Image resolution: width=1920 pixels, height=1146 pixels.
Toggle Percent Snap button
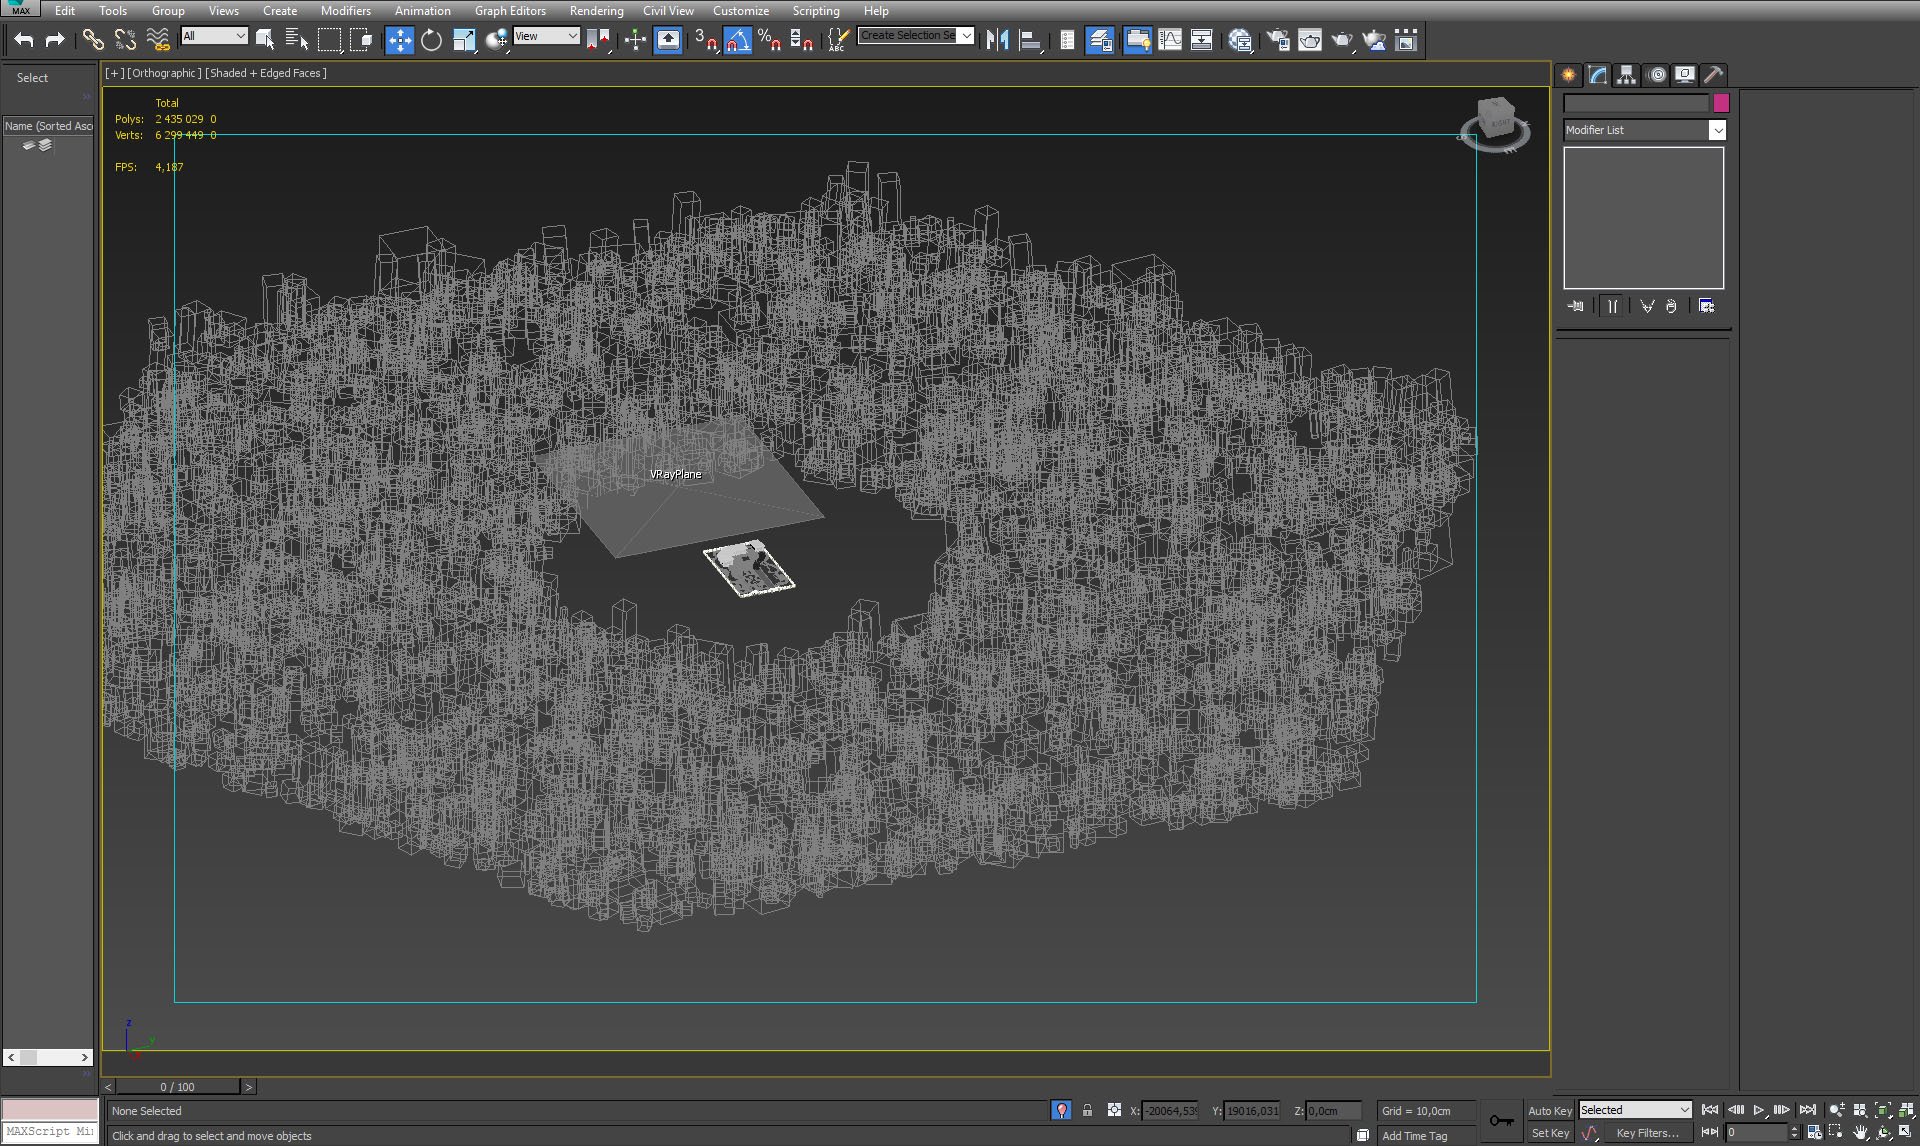[769, 40]
